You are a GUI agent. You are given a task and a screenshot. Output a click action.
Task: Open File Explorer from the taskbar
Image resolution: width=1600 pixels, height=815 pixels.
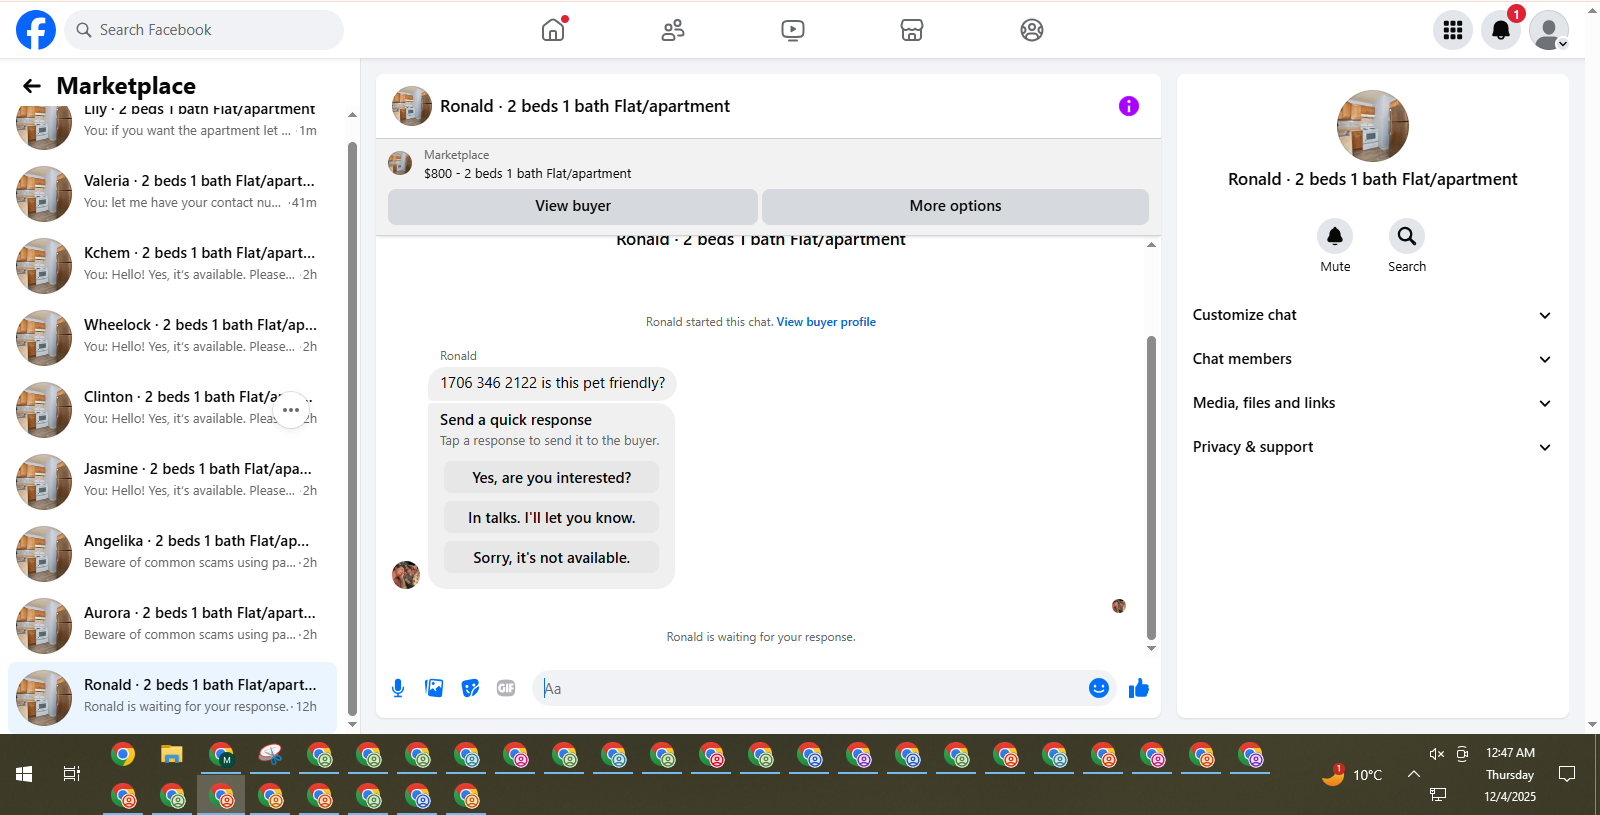point(172,755)
